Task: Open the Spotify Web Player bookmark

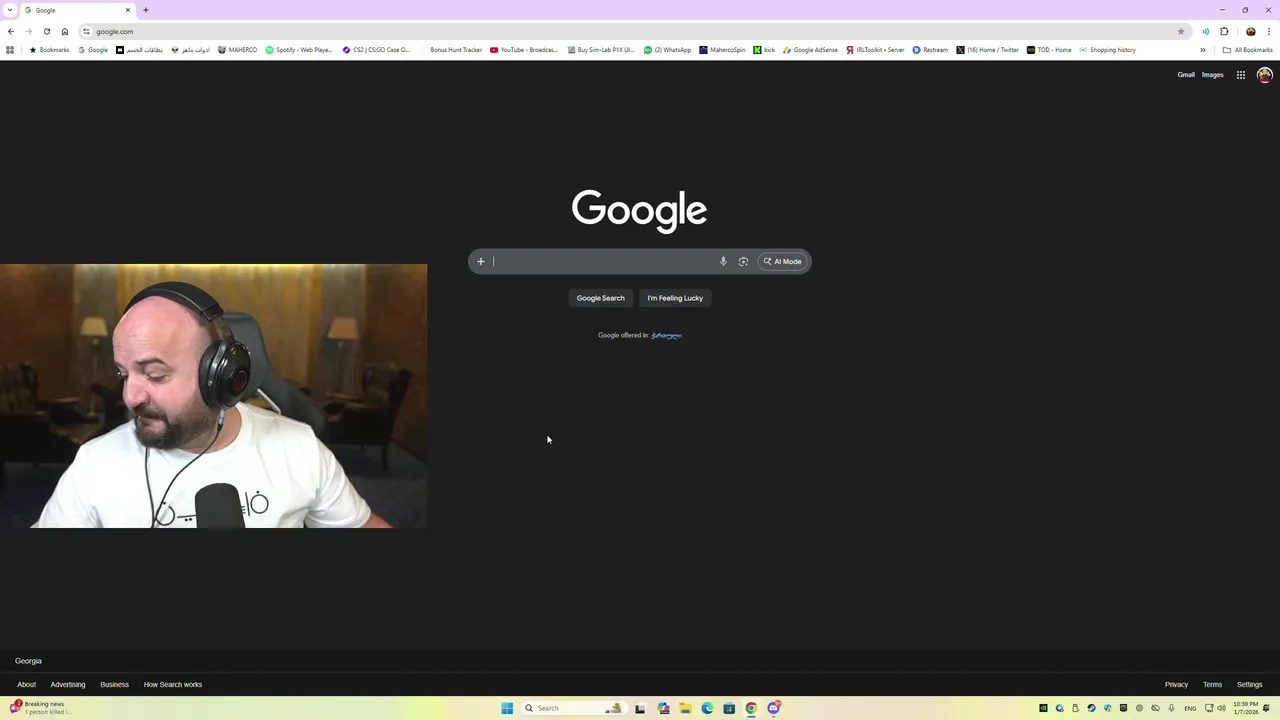Action: [x=299, y=50]
